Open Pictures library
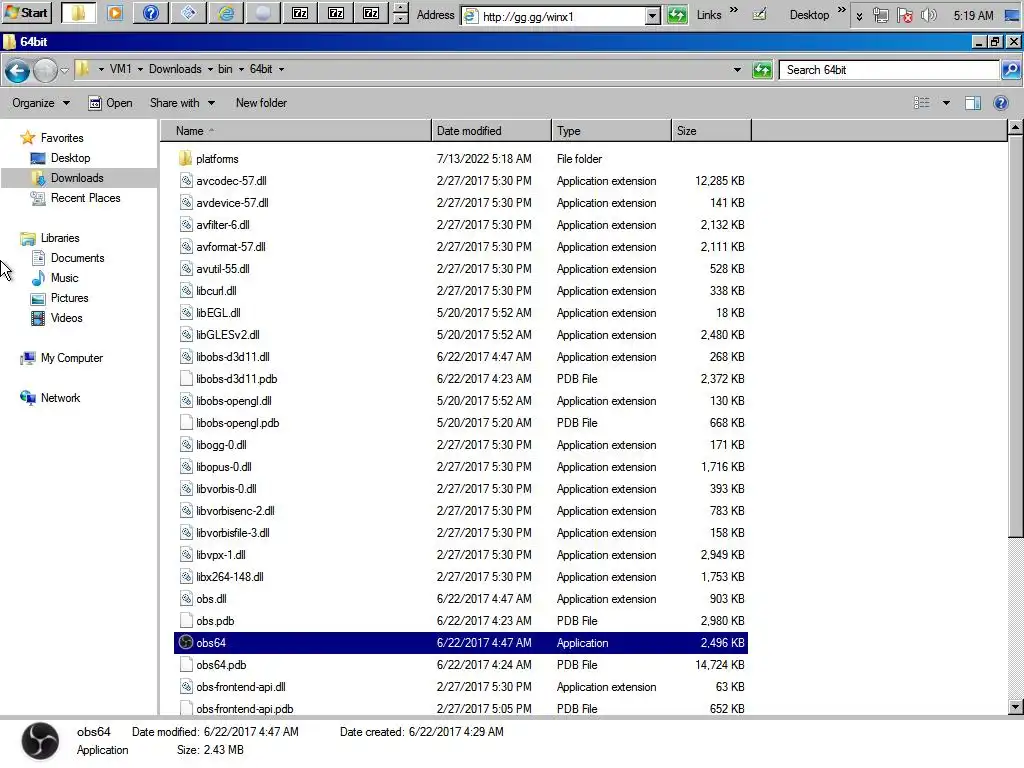1024x768 pixels. [69, 298]
